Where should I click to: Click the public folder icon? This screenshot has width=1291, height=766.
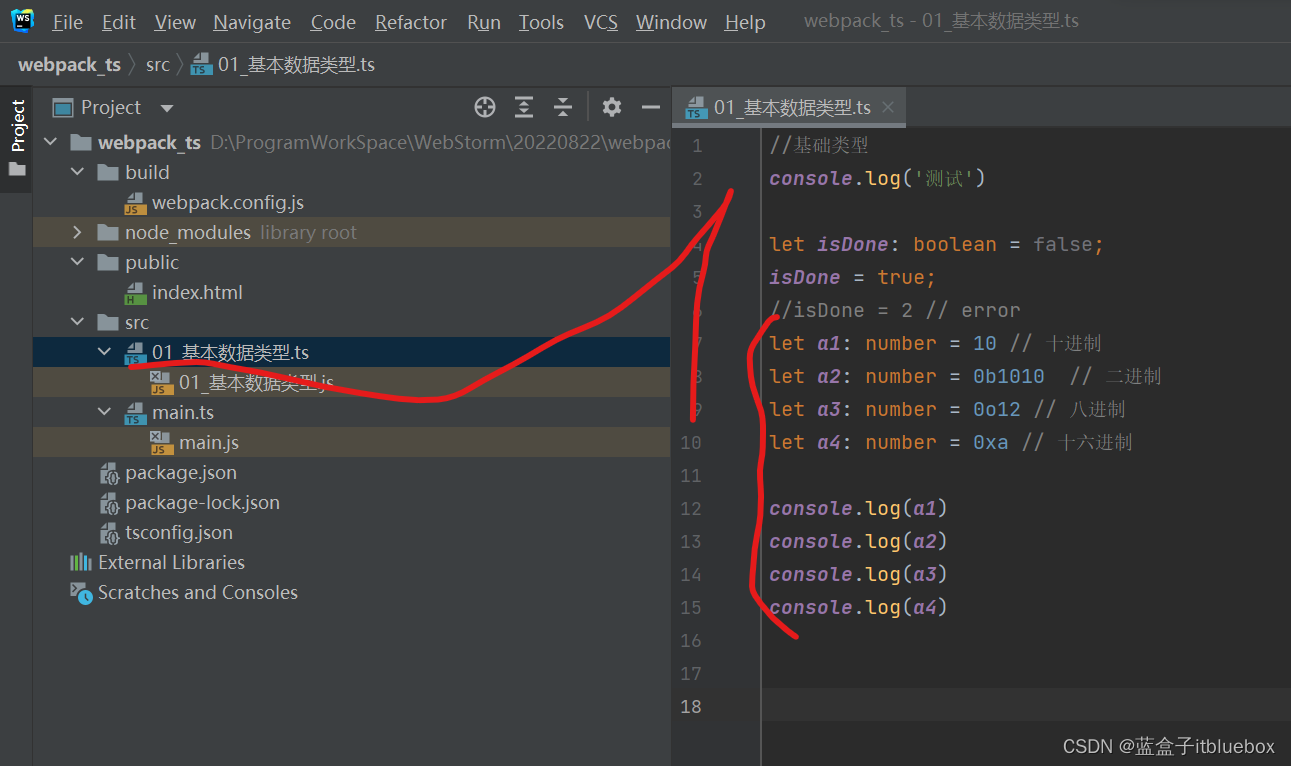[108, 263]
